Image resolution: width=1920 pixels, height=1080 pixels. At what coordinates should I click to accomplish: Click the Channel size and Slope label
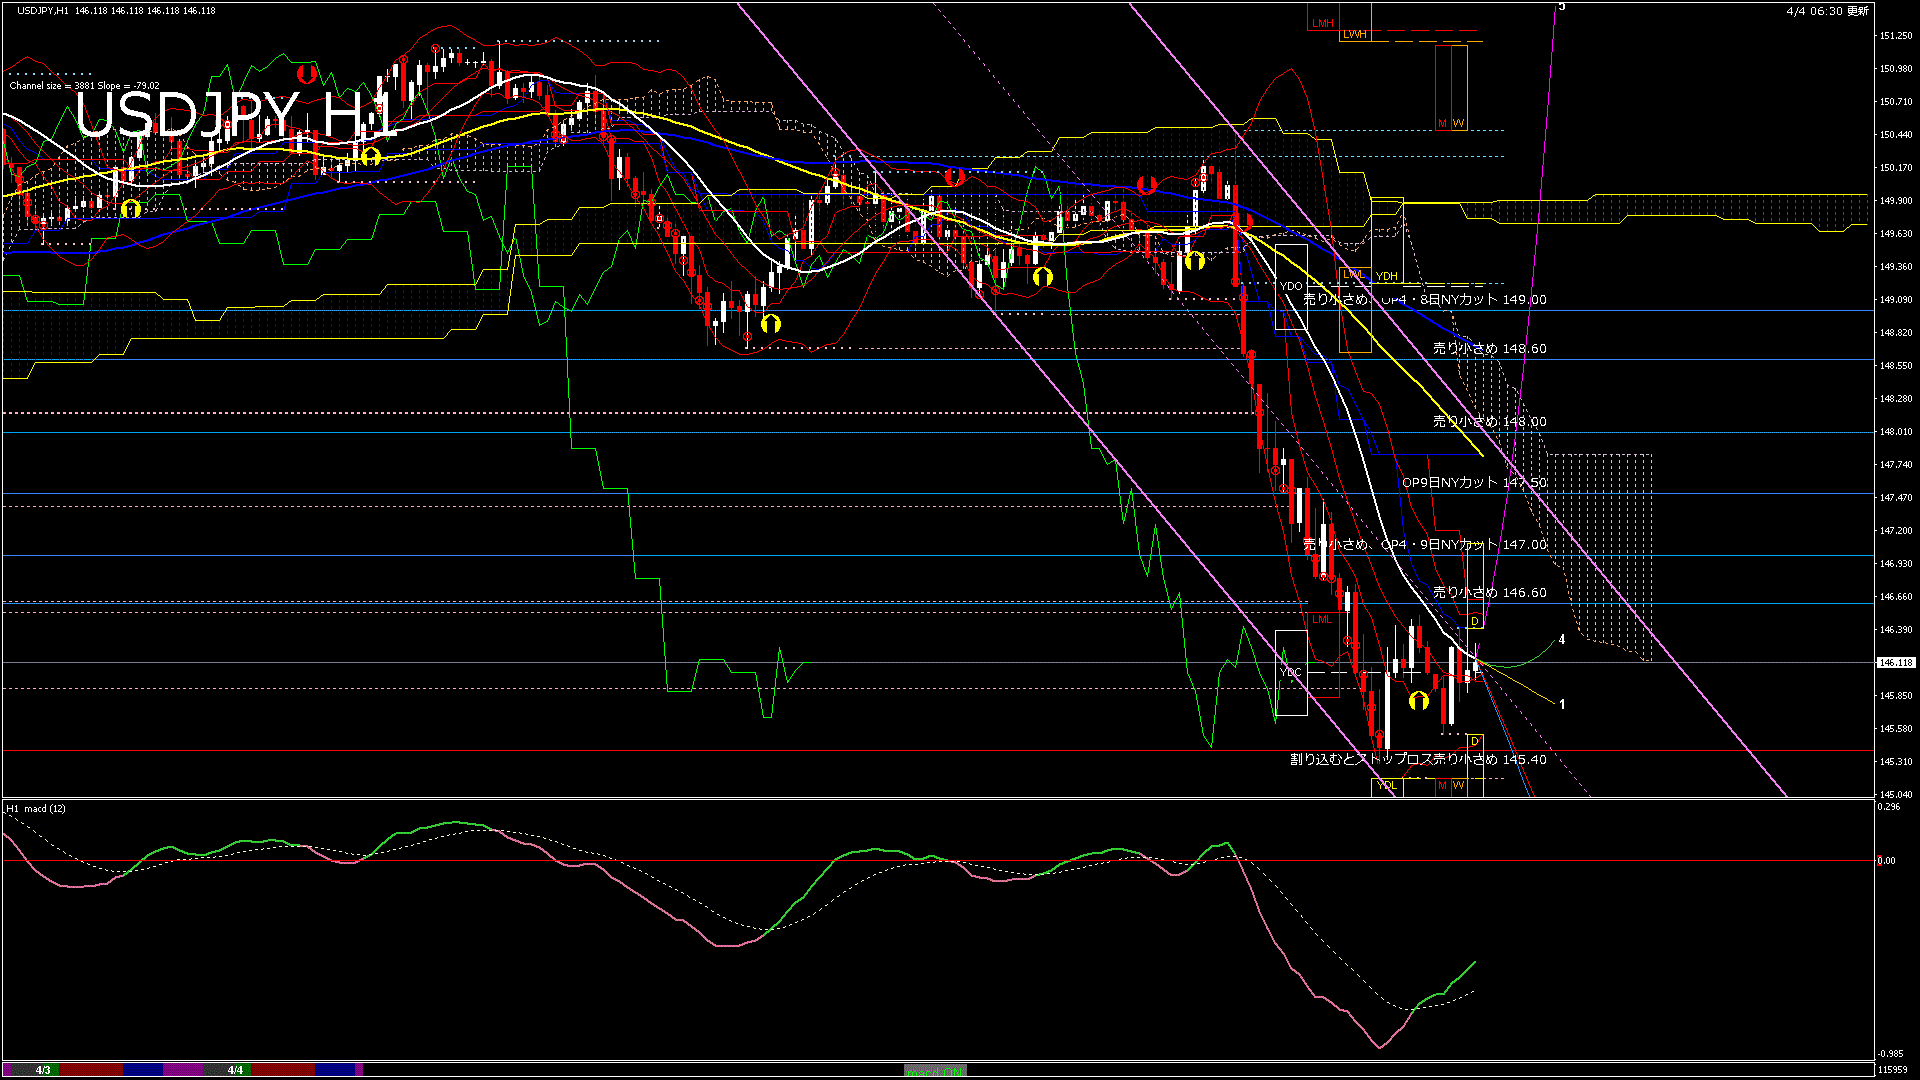84,86
